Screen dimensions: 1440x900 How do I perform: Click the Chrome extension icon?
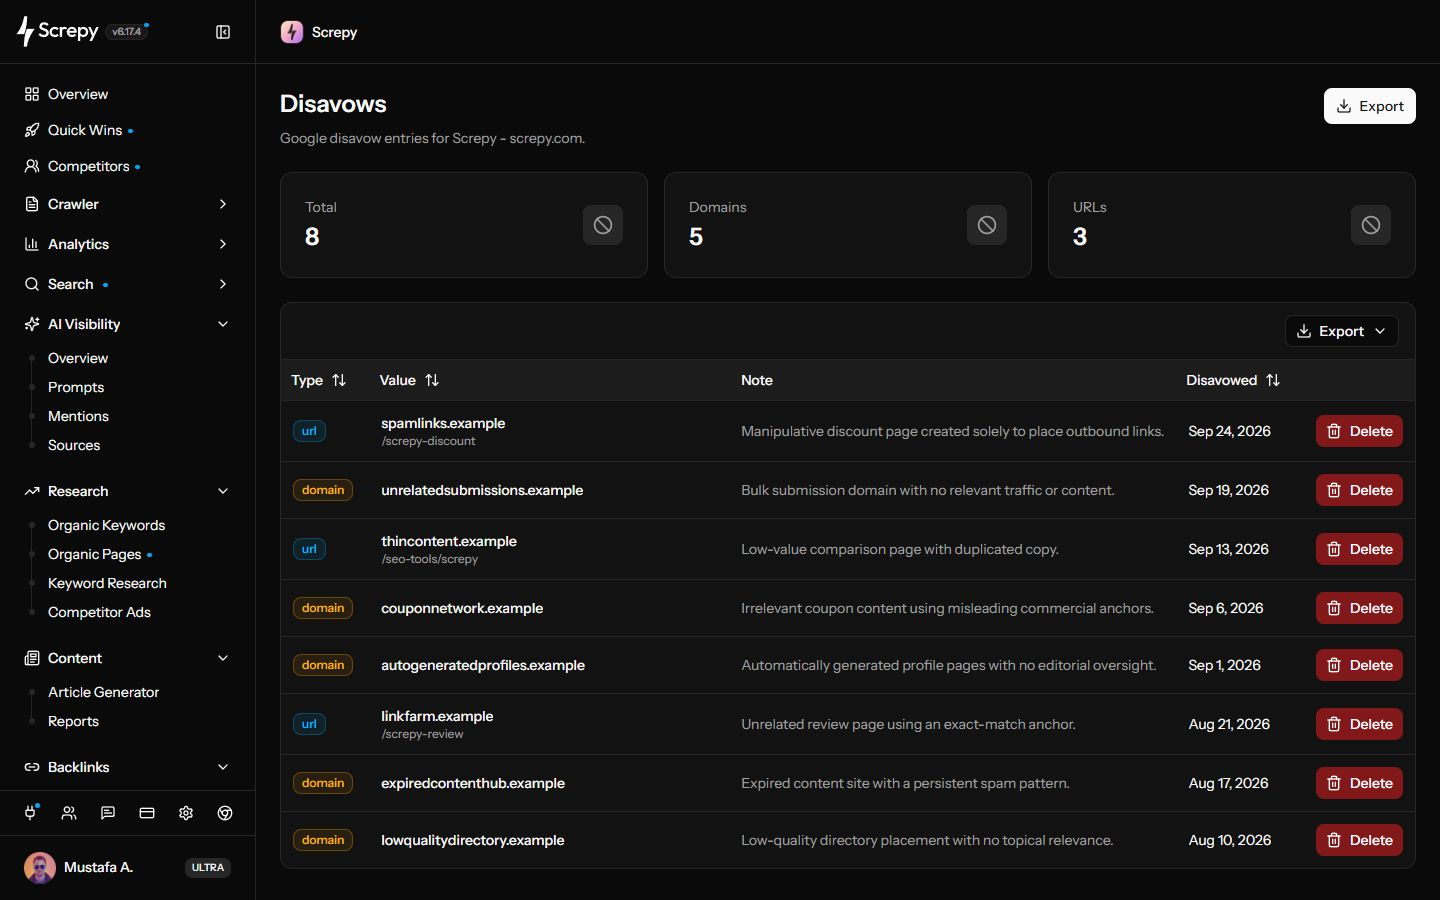click(x=225, y=813)
